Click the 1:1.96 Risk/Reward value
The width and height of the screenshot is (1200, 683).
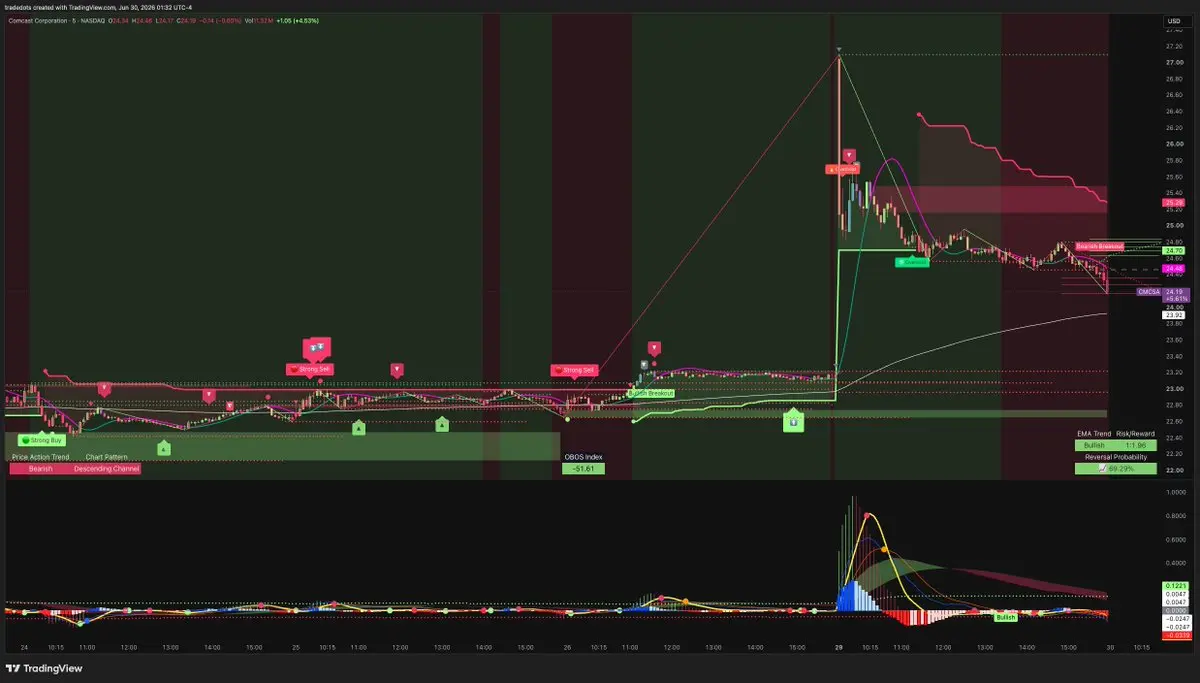click(1136, 445)
